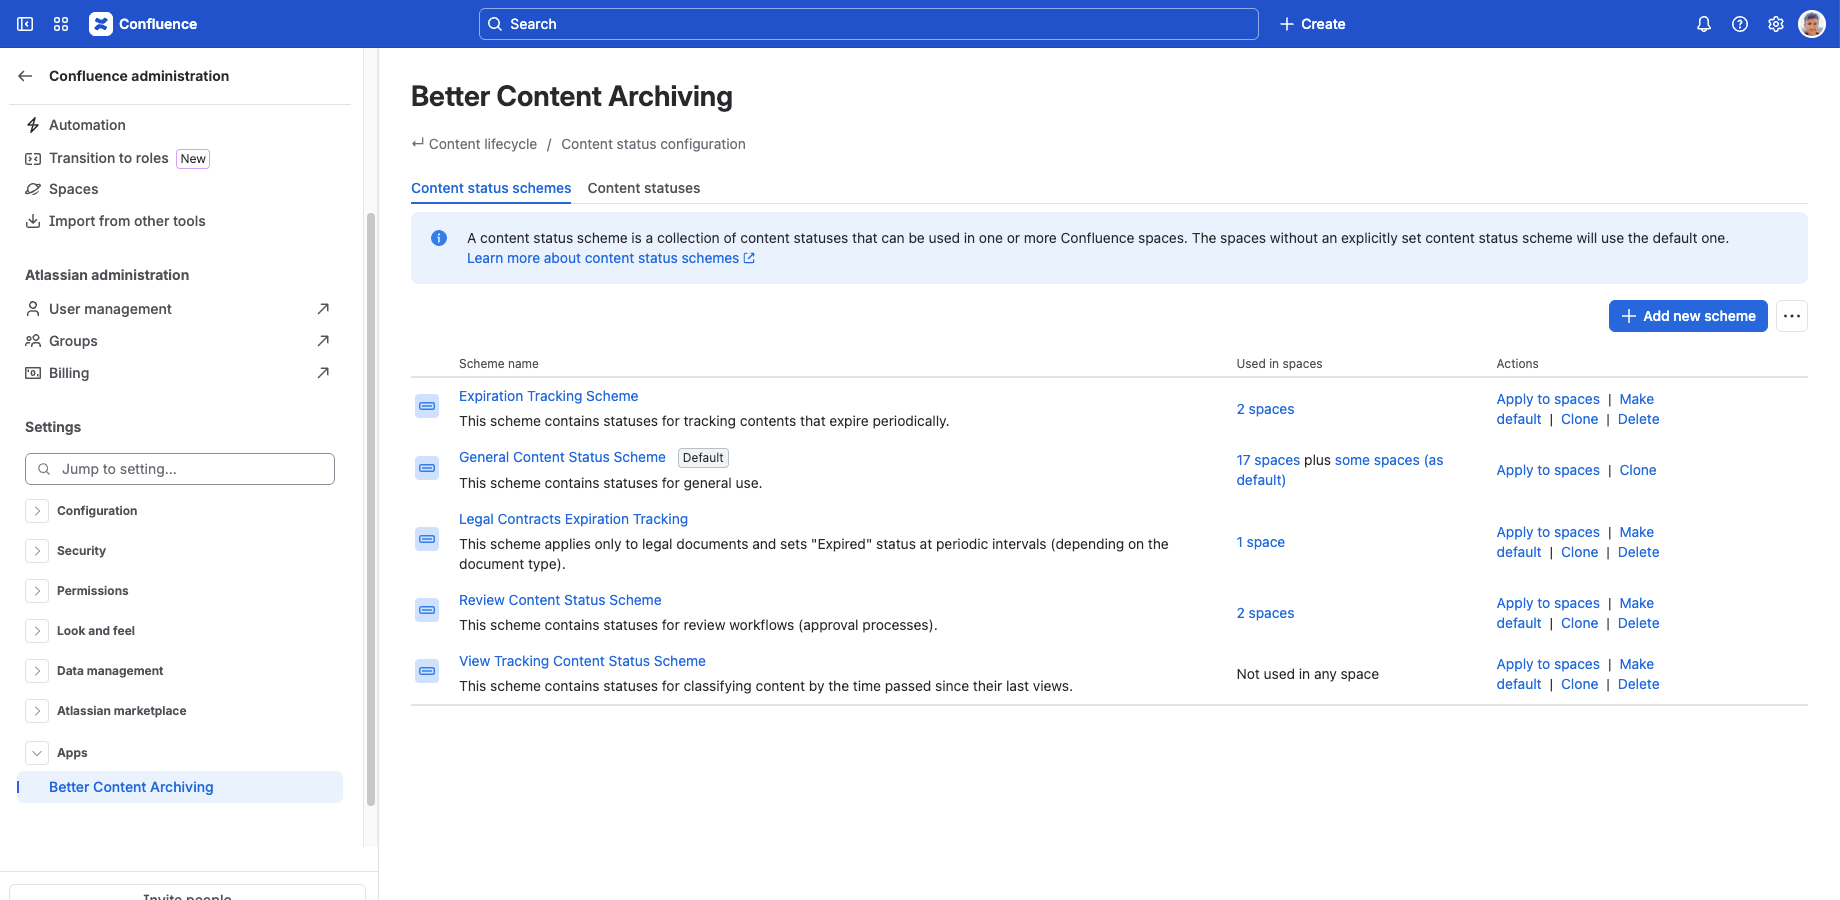Switch to the Content statuses tab

pos(644,188)
